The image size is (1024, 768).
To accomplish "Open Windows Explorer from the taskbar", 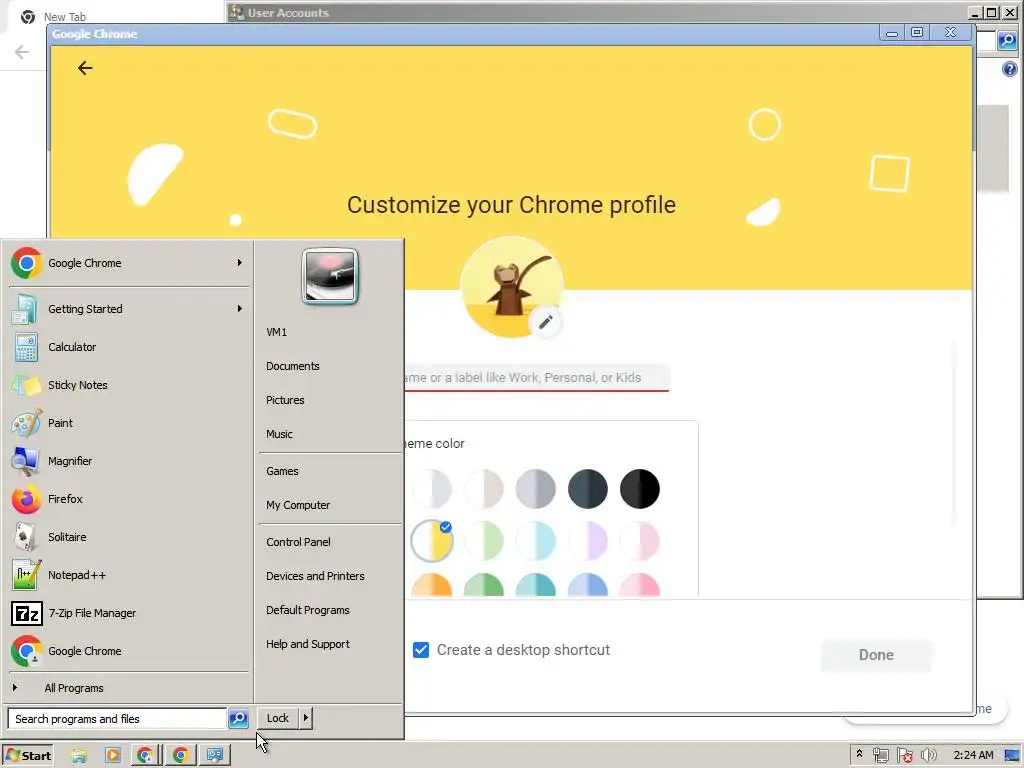I will [80, 755].
